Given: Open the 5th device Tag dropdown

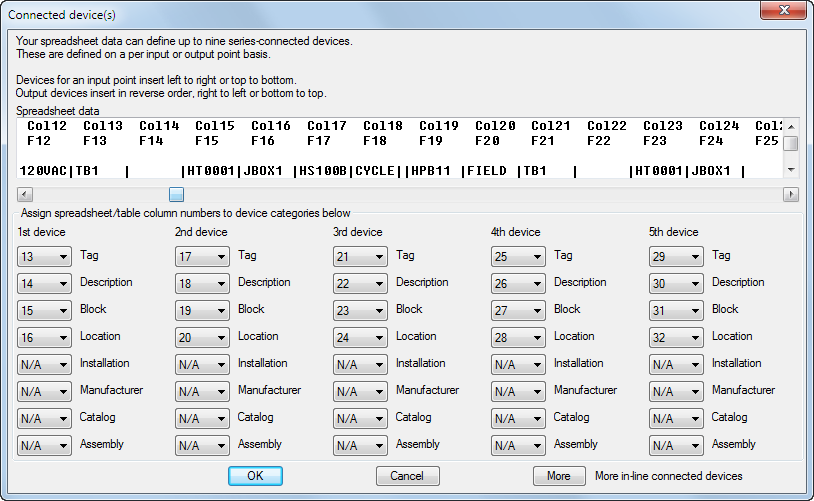Looking at the screenshot, I should click(676, 256).
